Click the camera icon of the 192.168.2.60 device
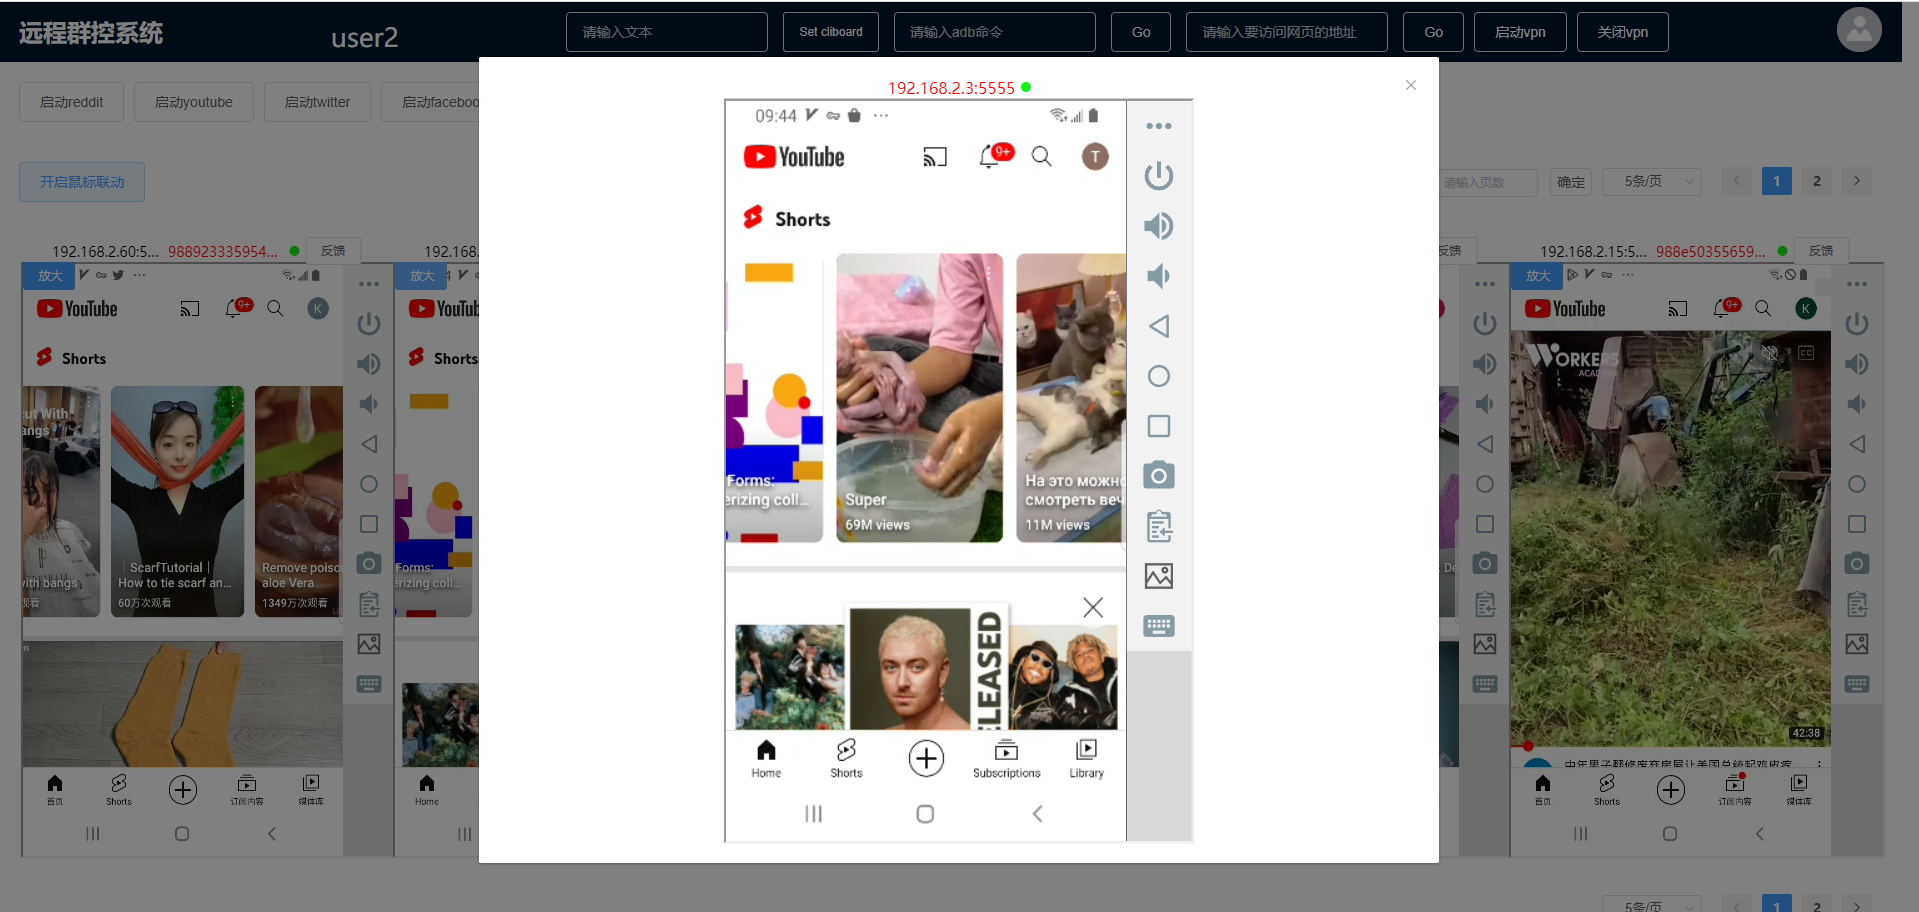Screen dimensions: 1919x912 pyautogui.click(x=369, y=564)
